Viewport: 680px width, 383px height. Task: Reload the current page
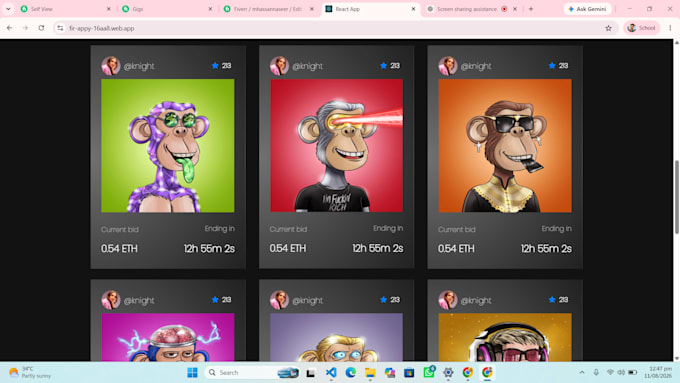pos(41,28)
